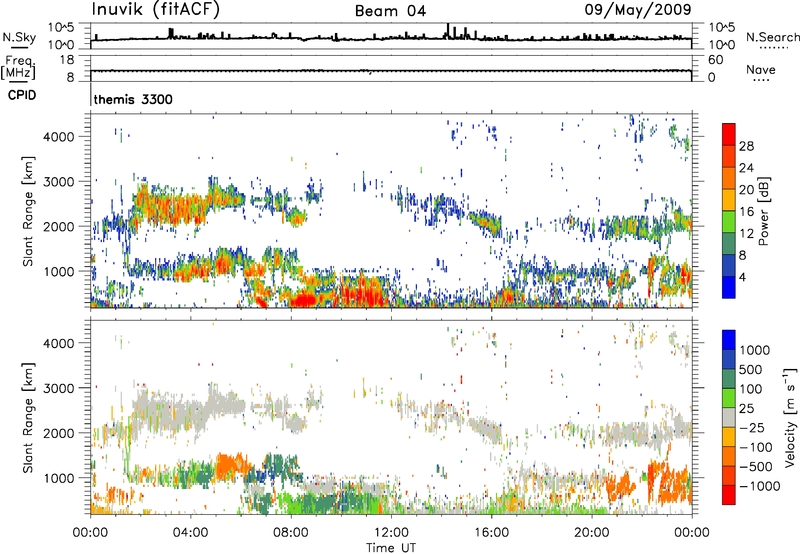Click the 'Slant Range [km]' label of power panel
The image size is (800, 554).
[x=28, y=211]
